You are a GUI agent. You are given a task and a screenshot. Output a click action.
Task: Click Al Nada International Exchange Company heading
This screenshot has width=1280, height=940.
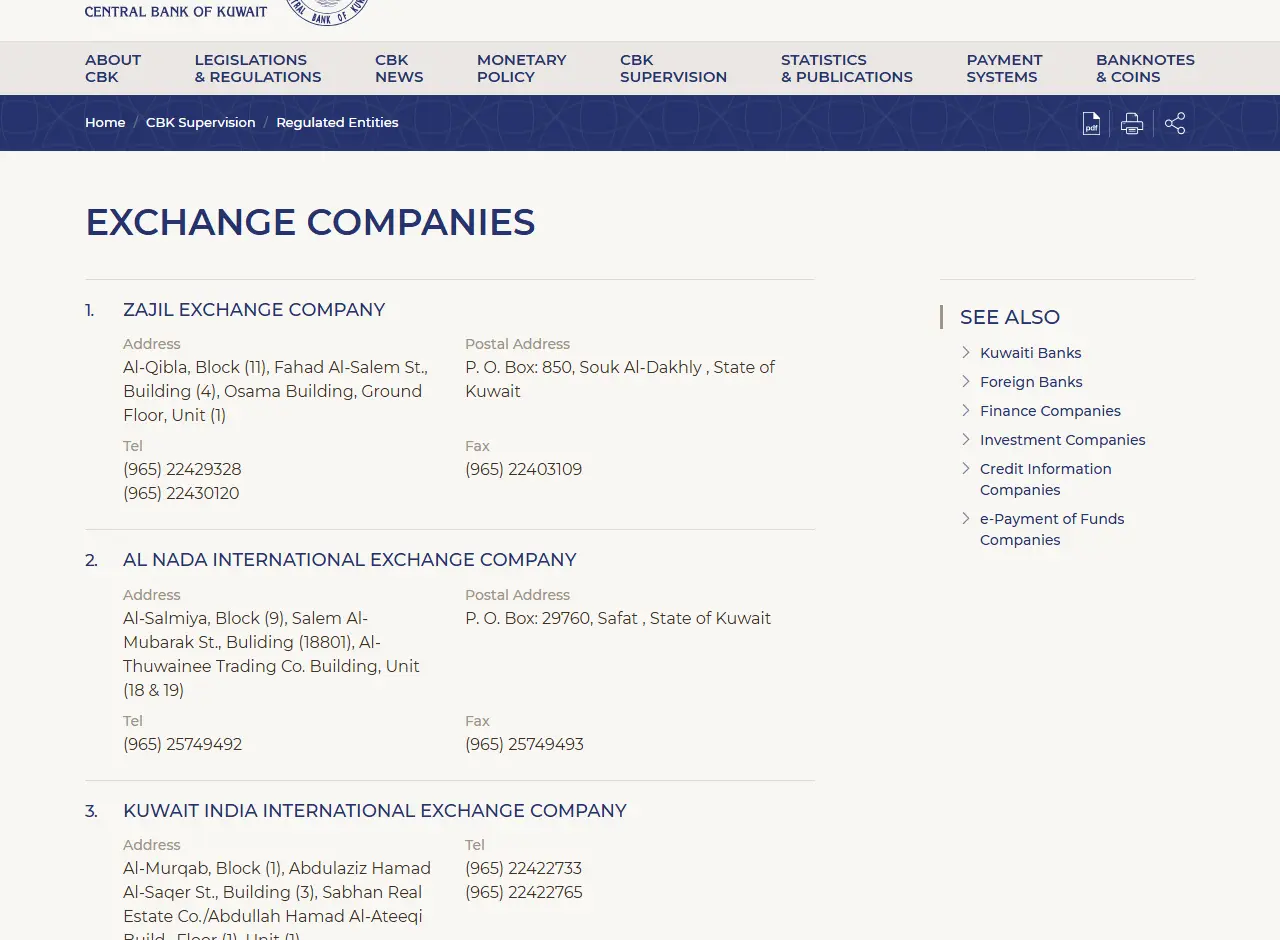(350, 560)
